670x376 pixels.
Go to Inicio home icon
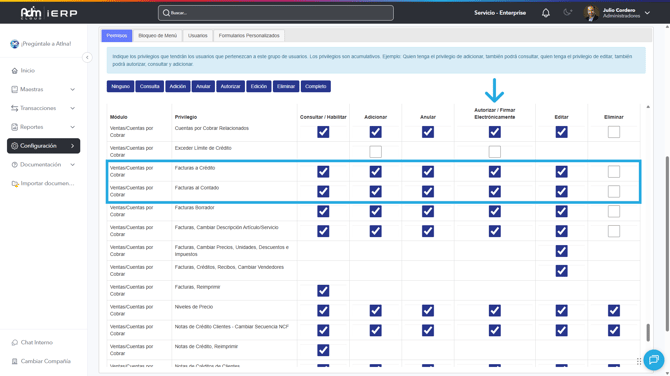point(15,70)
